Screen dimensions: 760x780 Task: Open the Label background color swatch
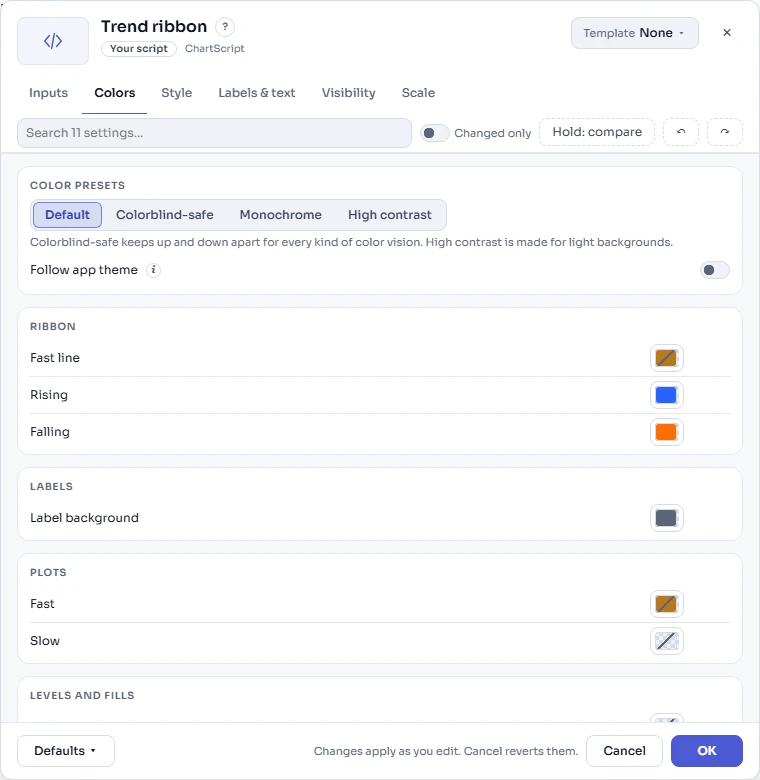pos(666,518)
